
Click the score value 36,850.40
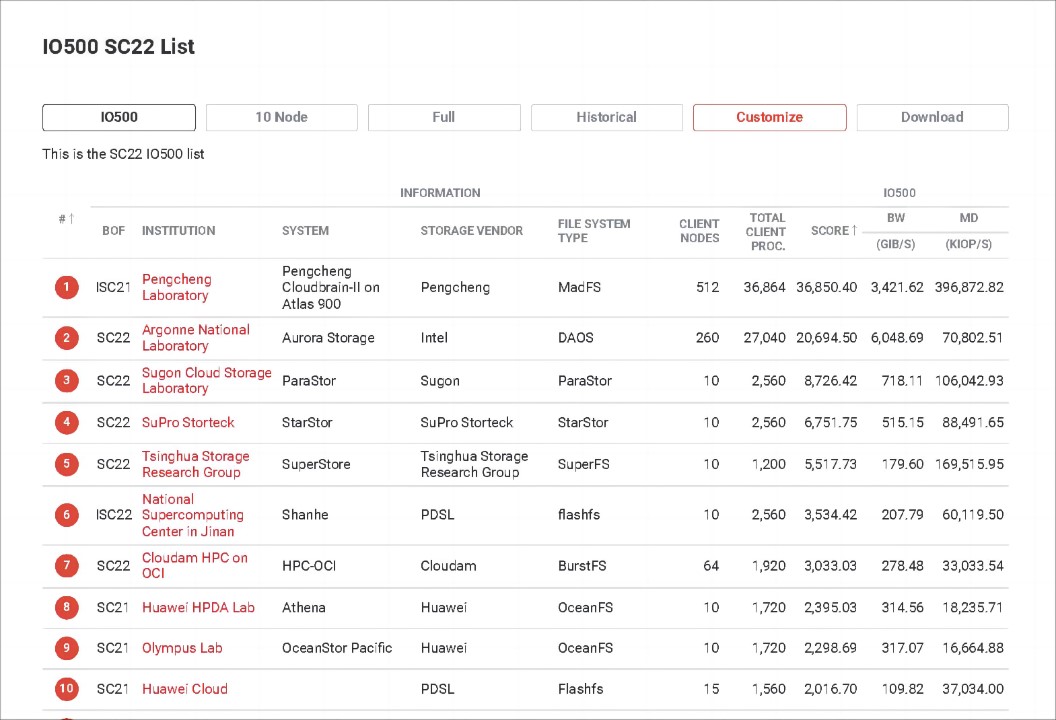[x=826, y=288]
